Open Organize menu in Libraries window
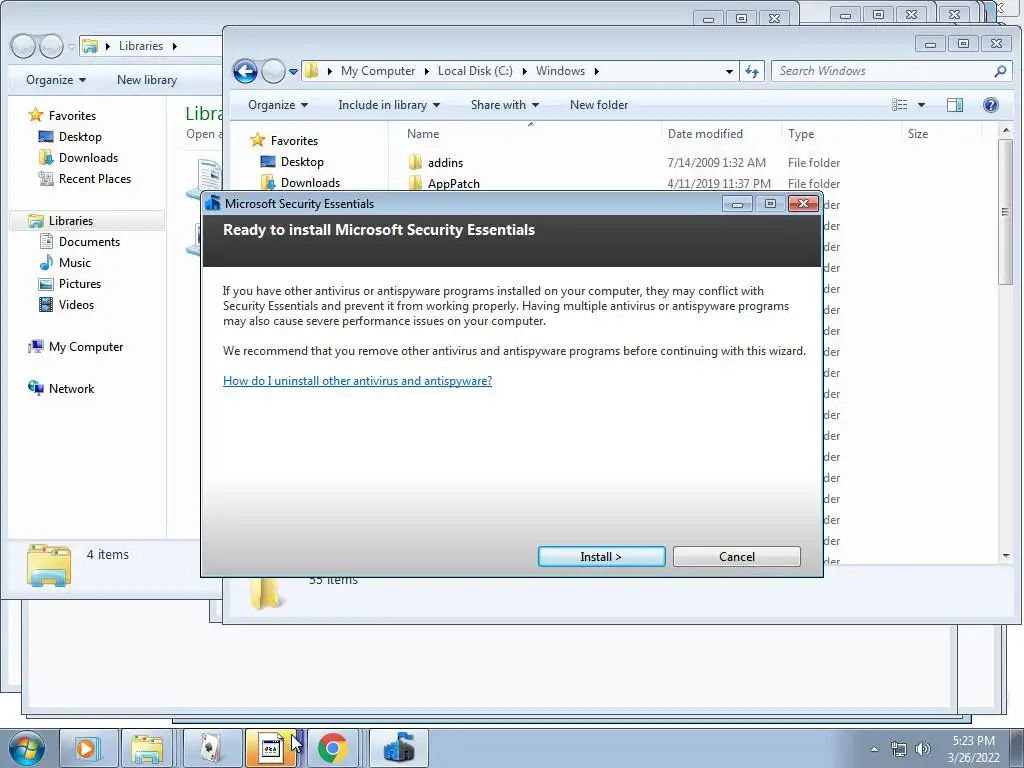The height and width of the screenshot is (768, 1024). pos(56,80)
